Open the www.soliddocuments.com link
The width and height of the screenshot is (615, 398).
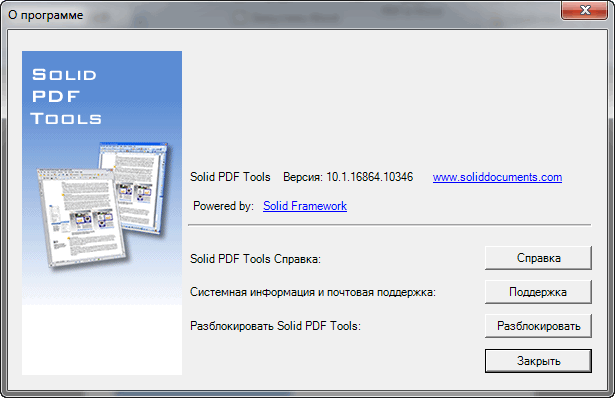click(497, 177)
